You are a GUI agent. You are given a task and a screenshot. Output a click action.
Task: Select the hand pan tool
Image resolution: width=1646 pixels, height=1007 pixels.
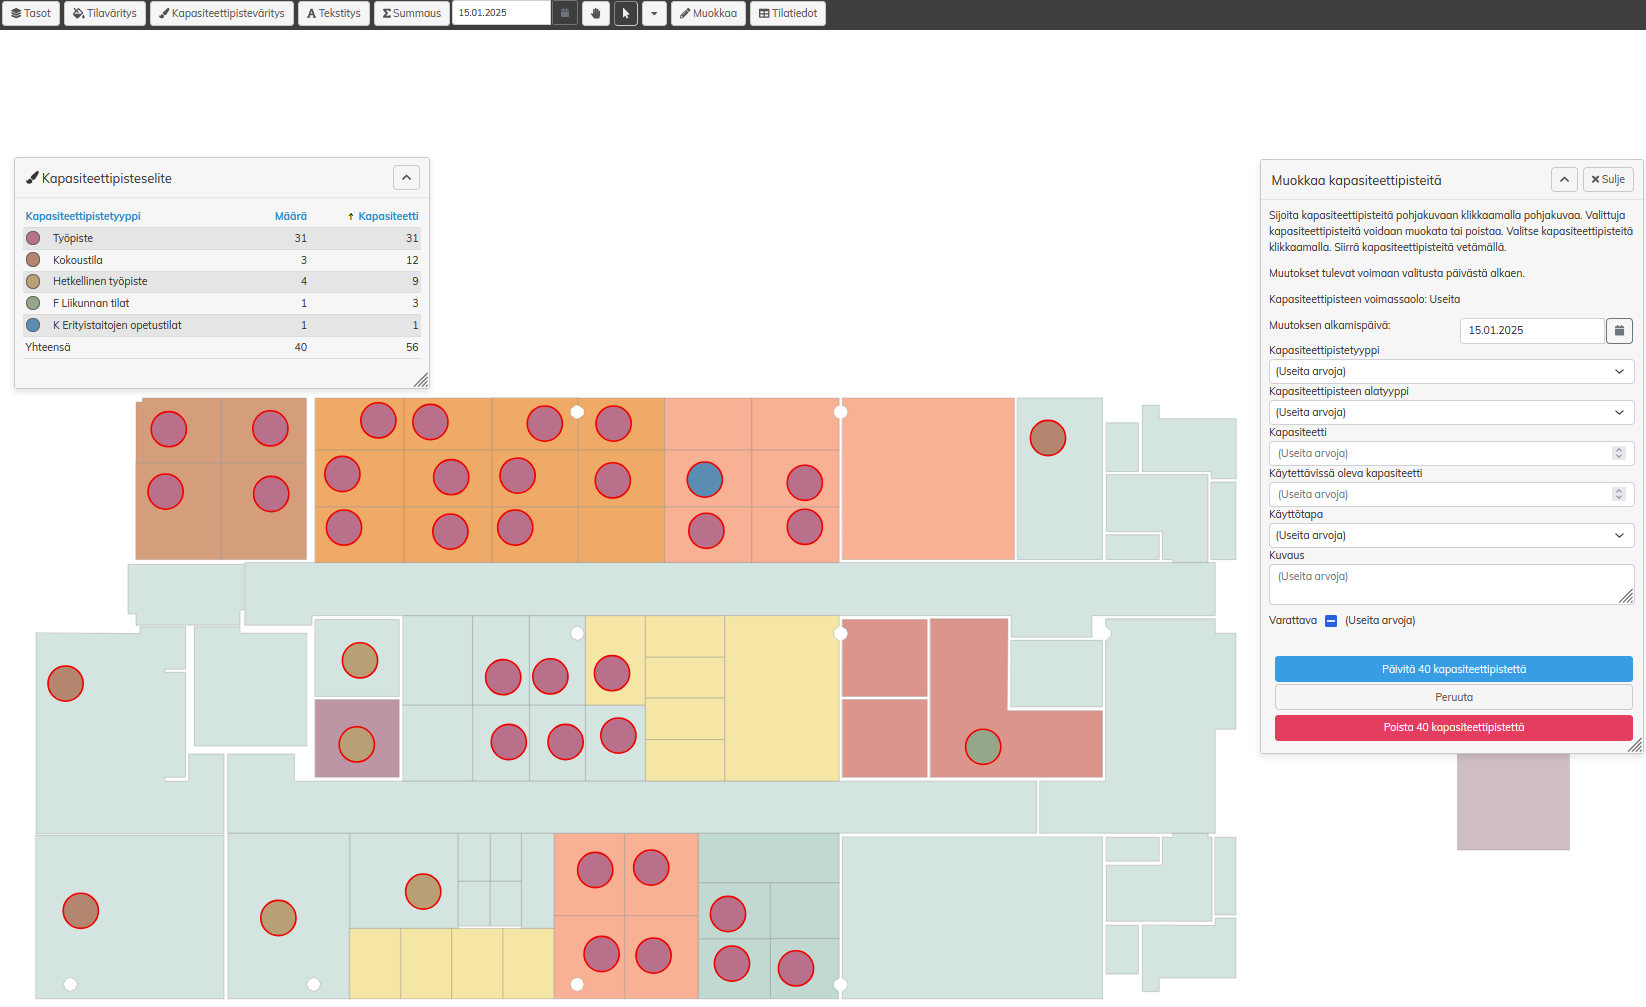pos(596,13)
